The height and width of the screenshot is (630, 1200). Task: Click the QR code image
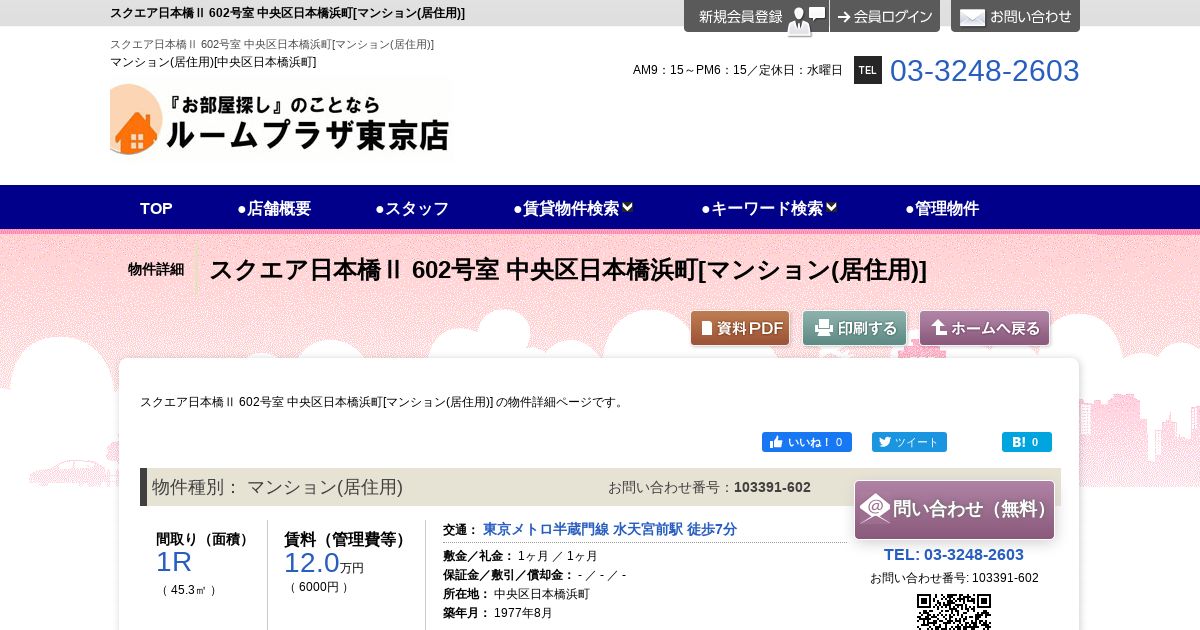click(x=954, y=611)
